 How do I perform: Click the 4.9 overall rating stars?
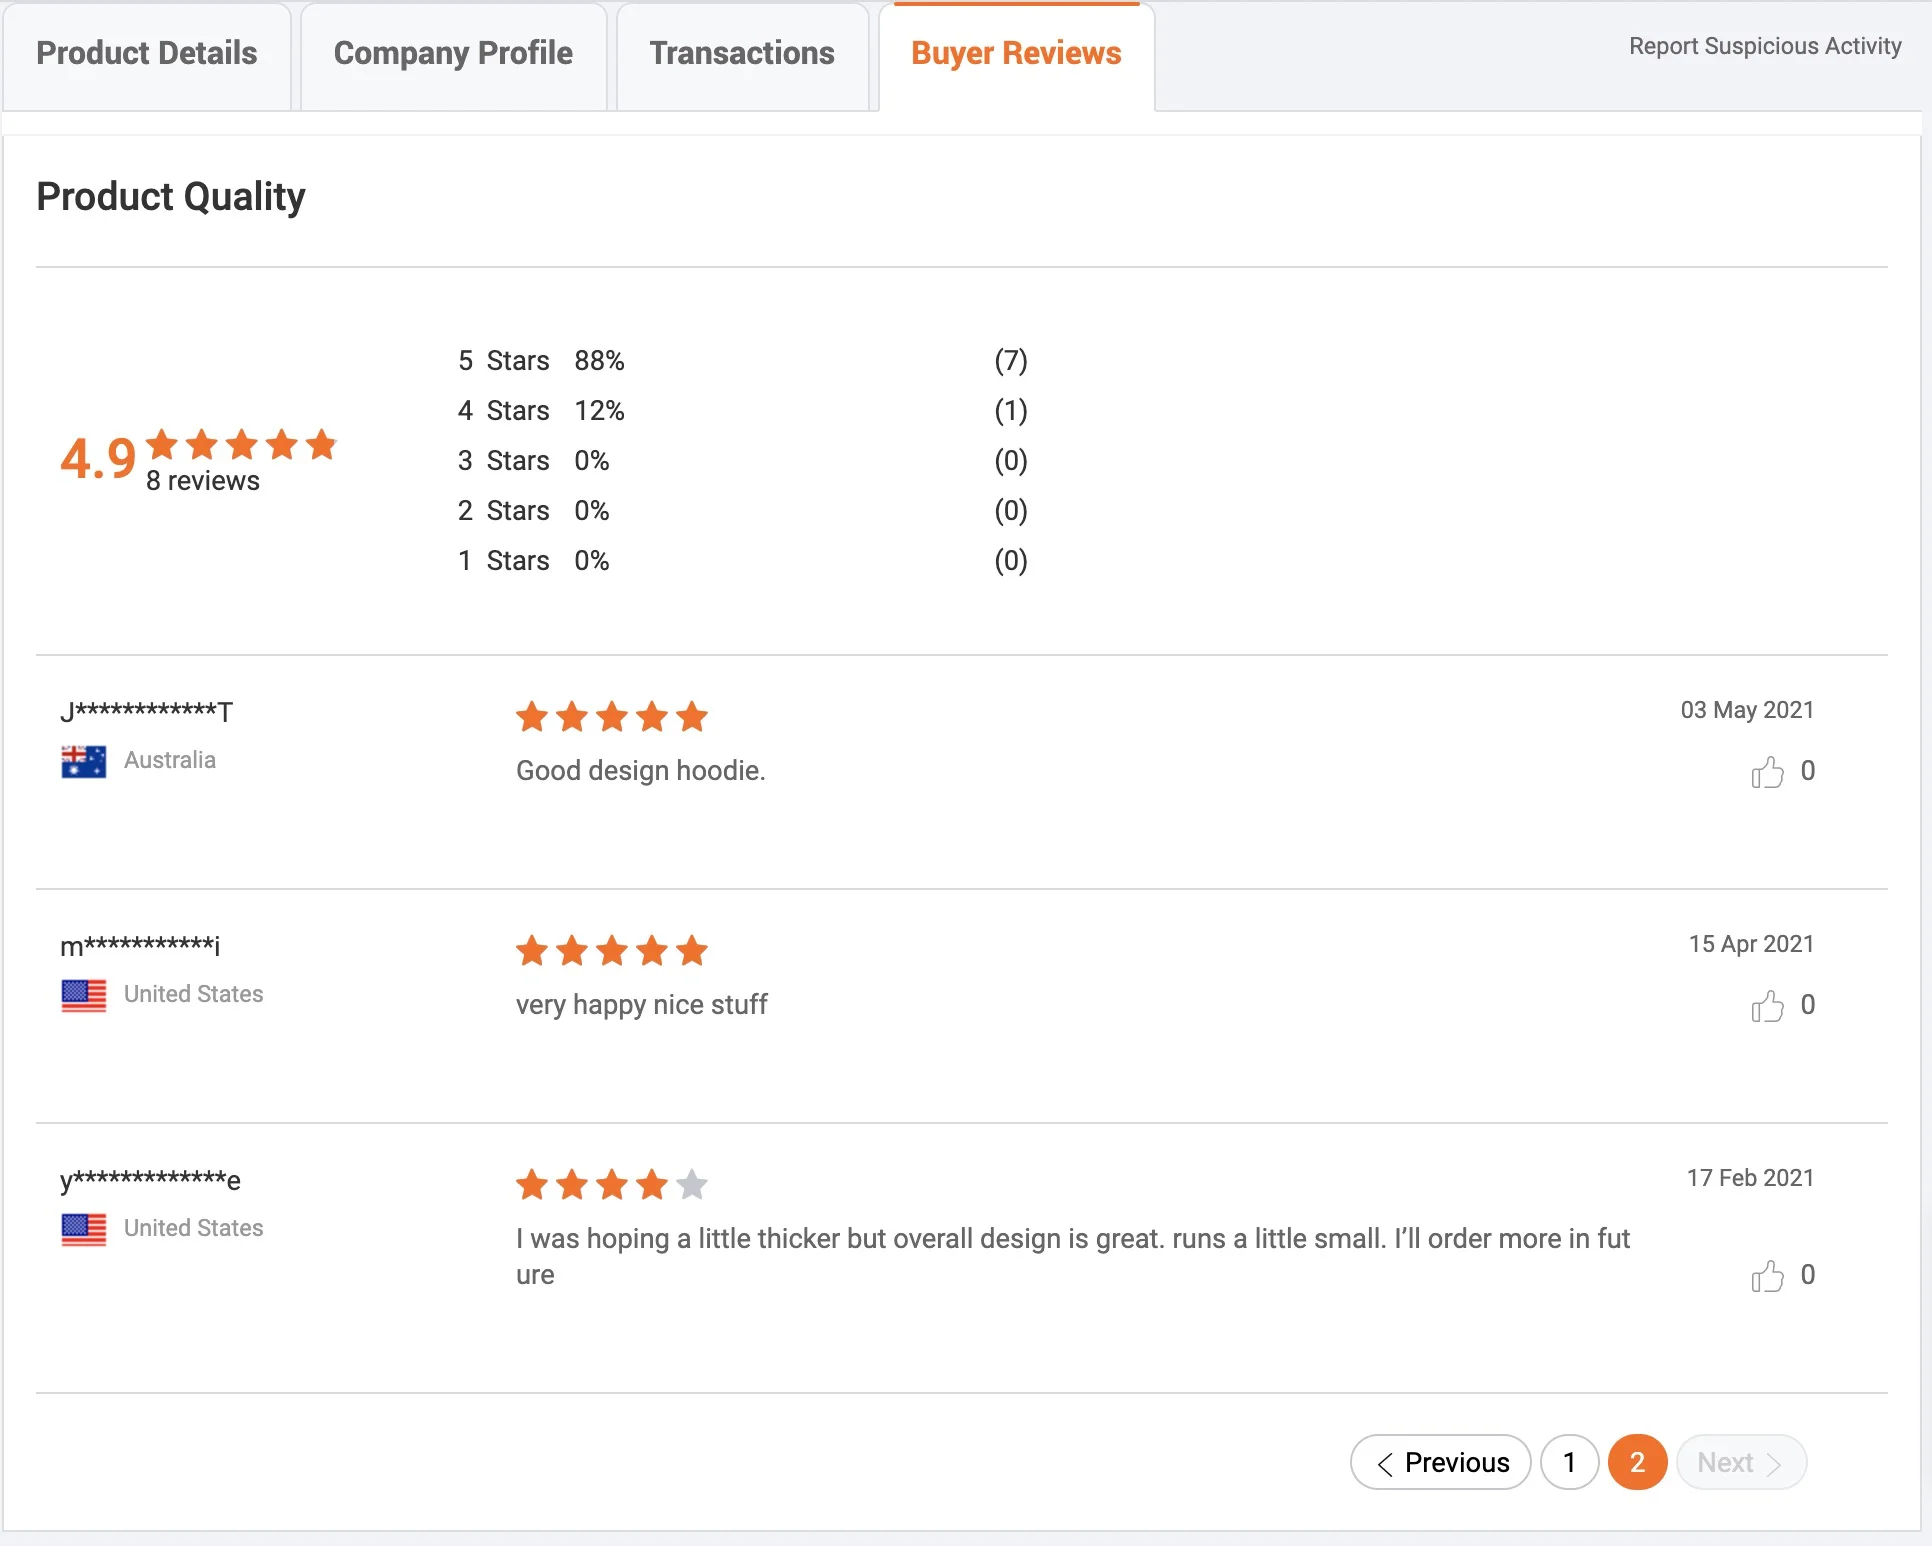click(x=241, y=443)
